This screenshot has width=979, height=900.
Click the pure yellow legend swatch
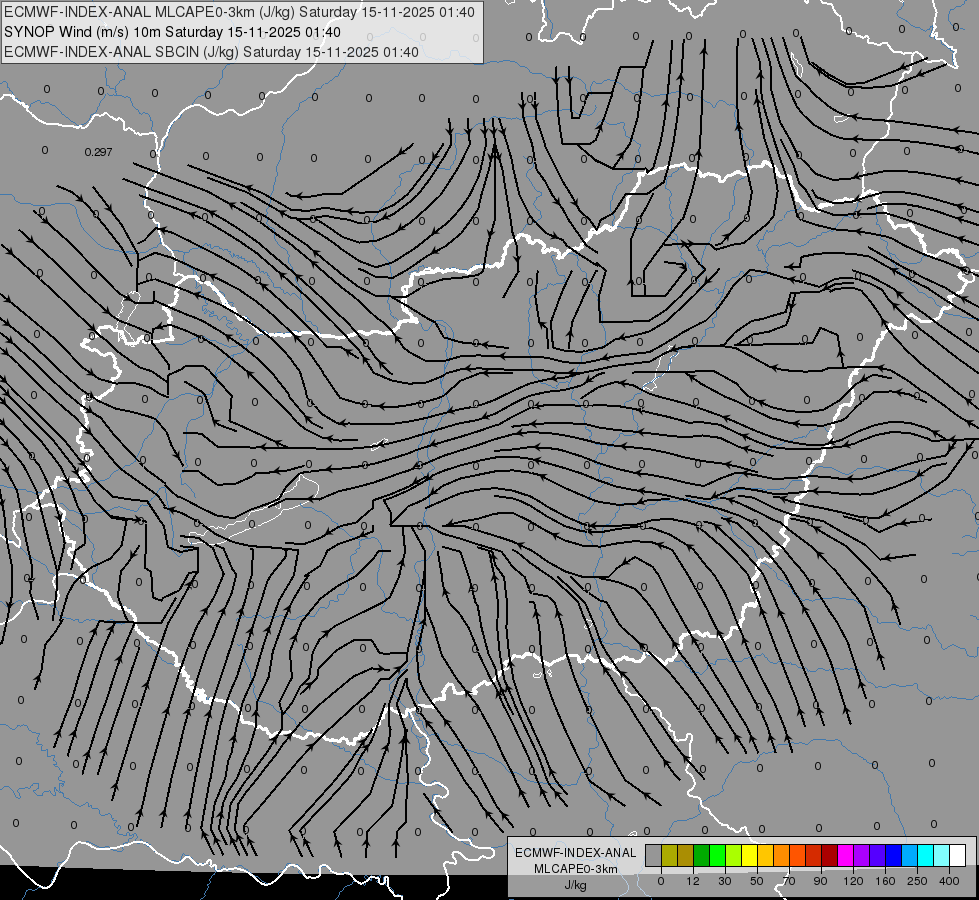pyautogui.click(x=749, y=855)
